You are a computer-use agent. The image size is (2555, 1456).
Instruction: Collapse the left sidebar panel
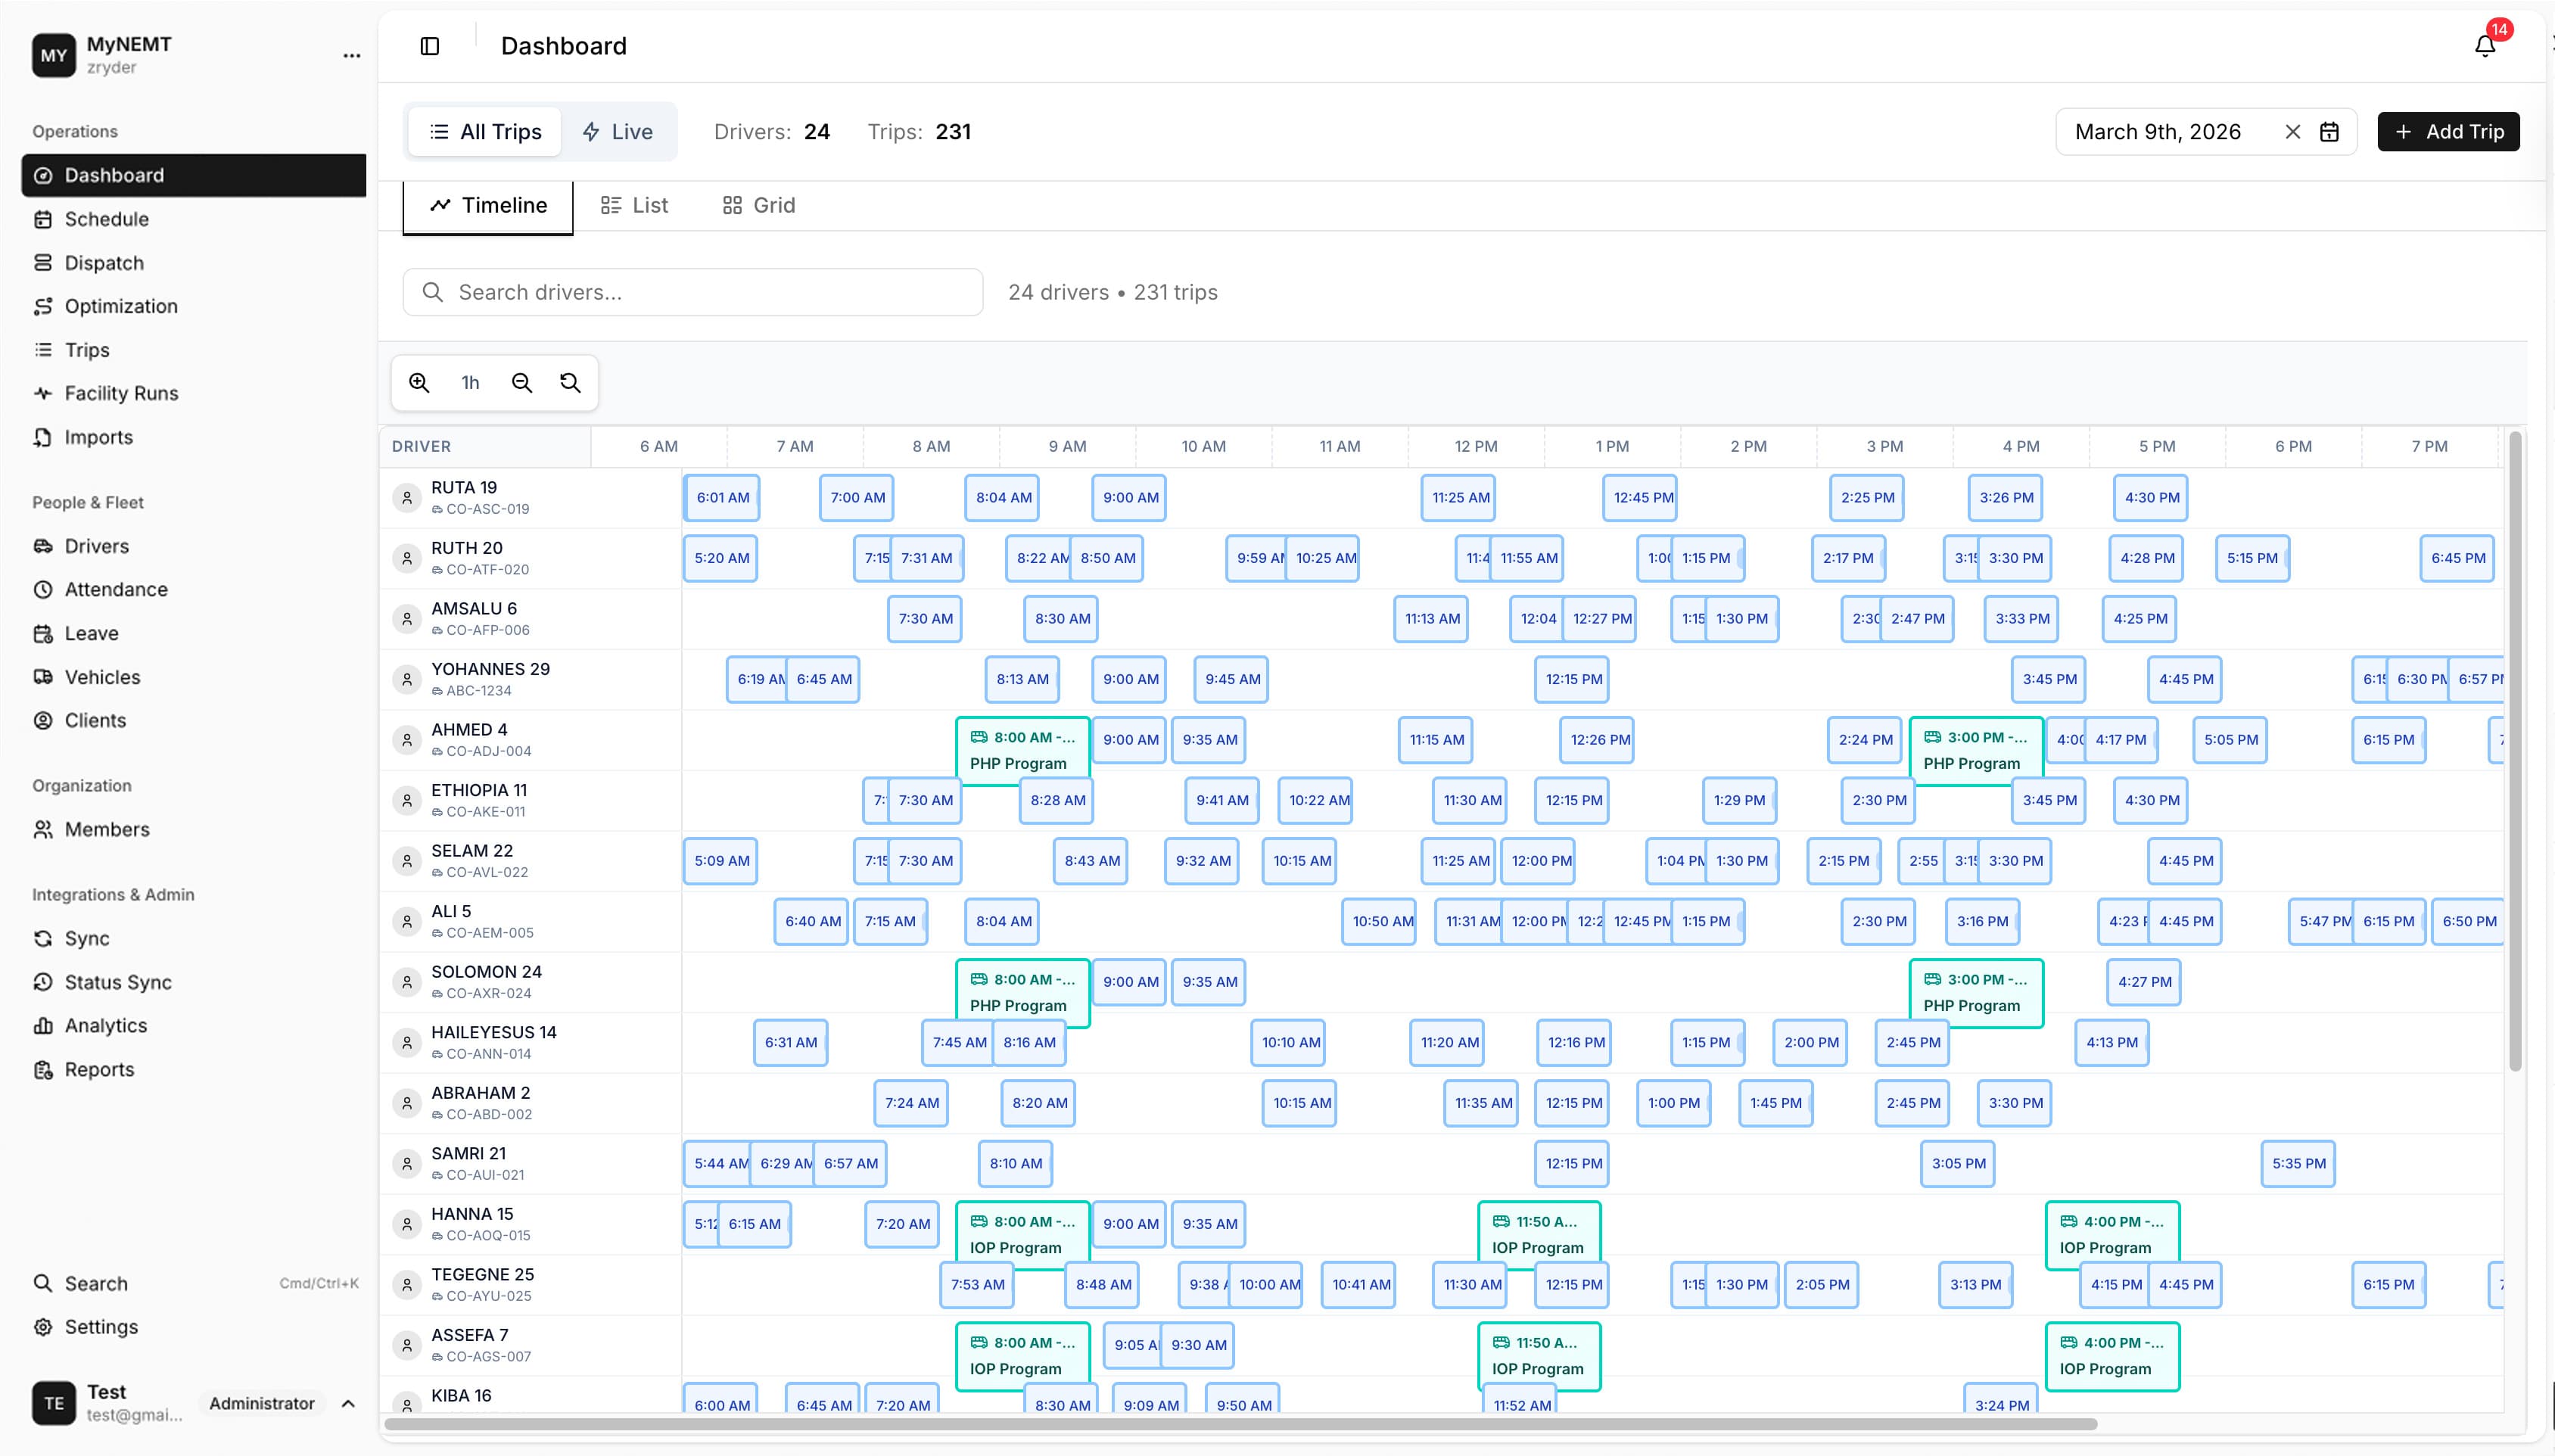[430, 46]
